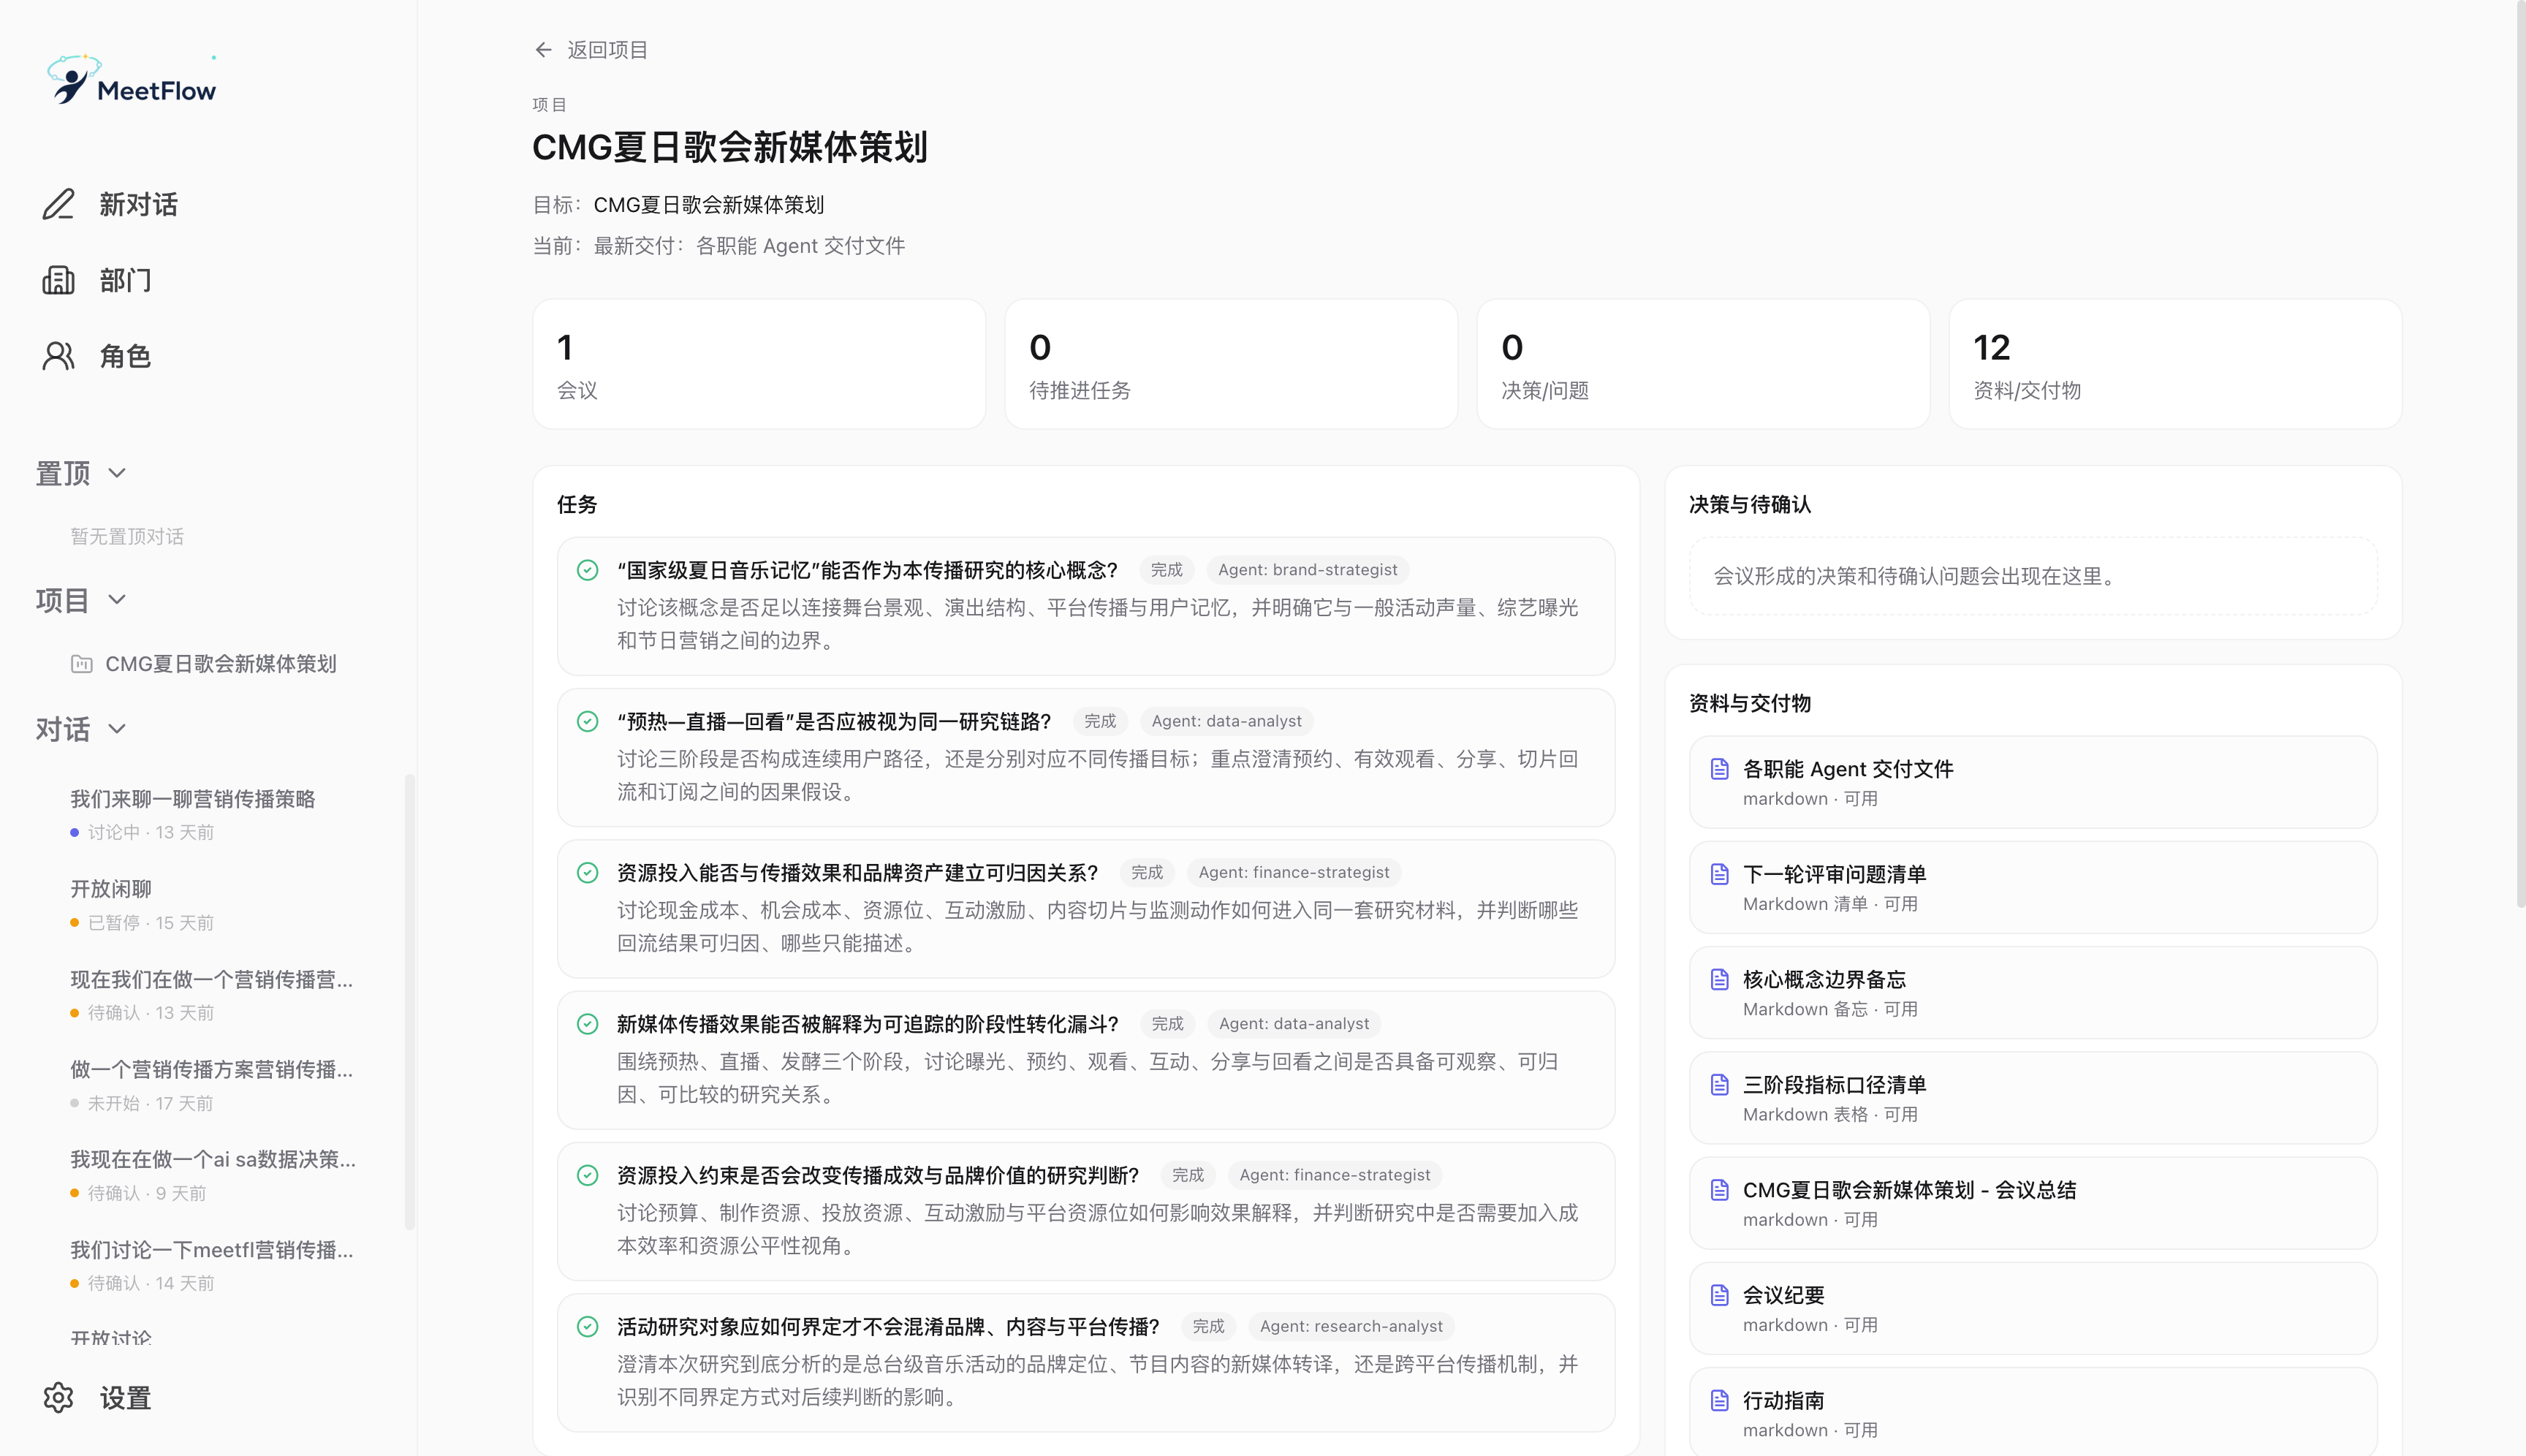
Task: Click the 会议 count card
Action: coord(759,364)
